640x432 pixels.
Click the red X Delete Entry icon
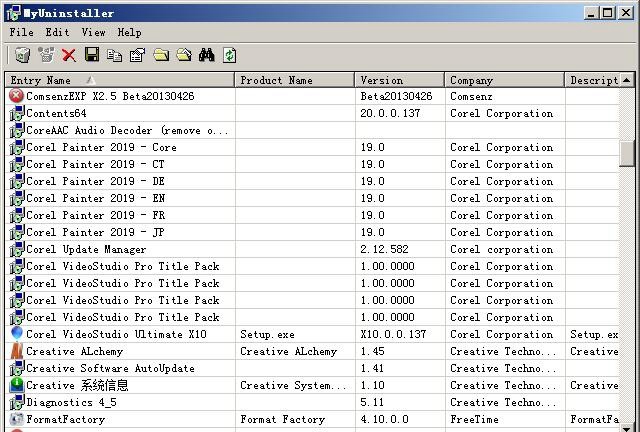[x=69, y=55]
